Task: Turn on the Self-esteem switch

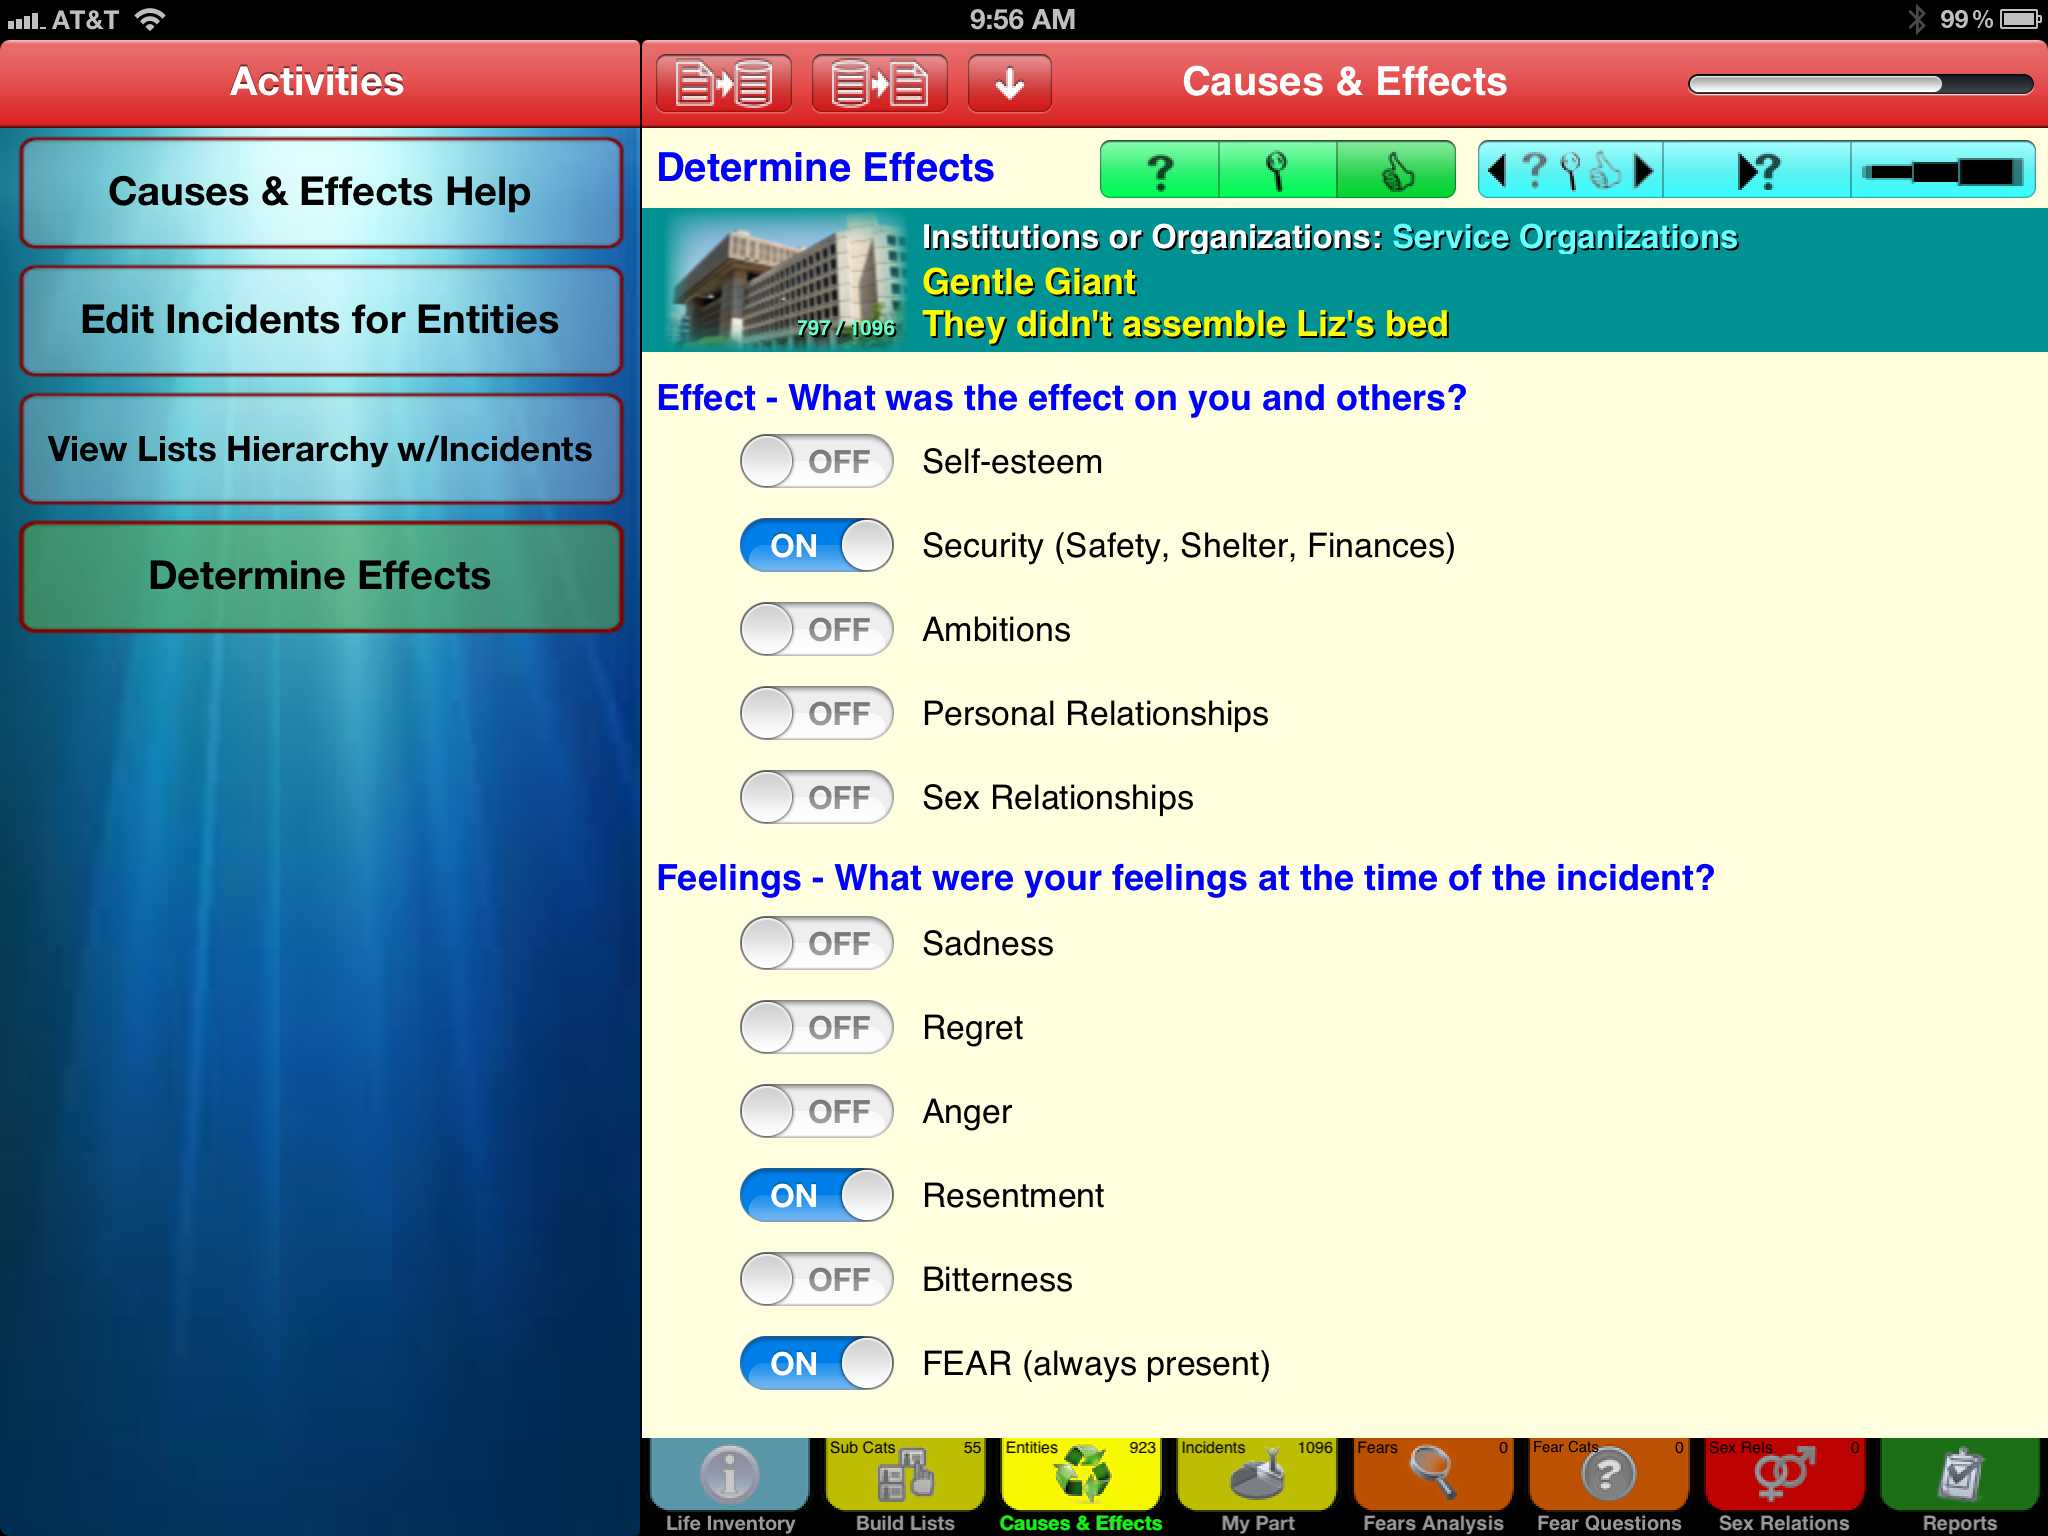Action: pos(816,462)
